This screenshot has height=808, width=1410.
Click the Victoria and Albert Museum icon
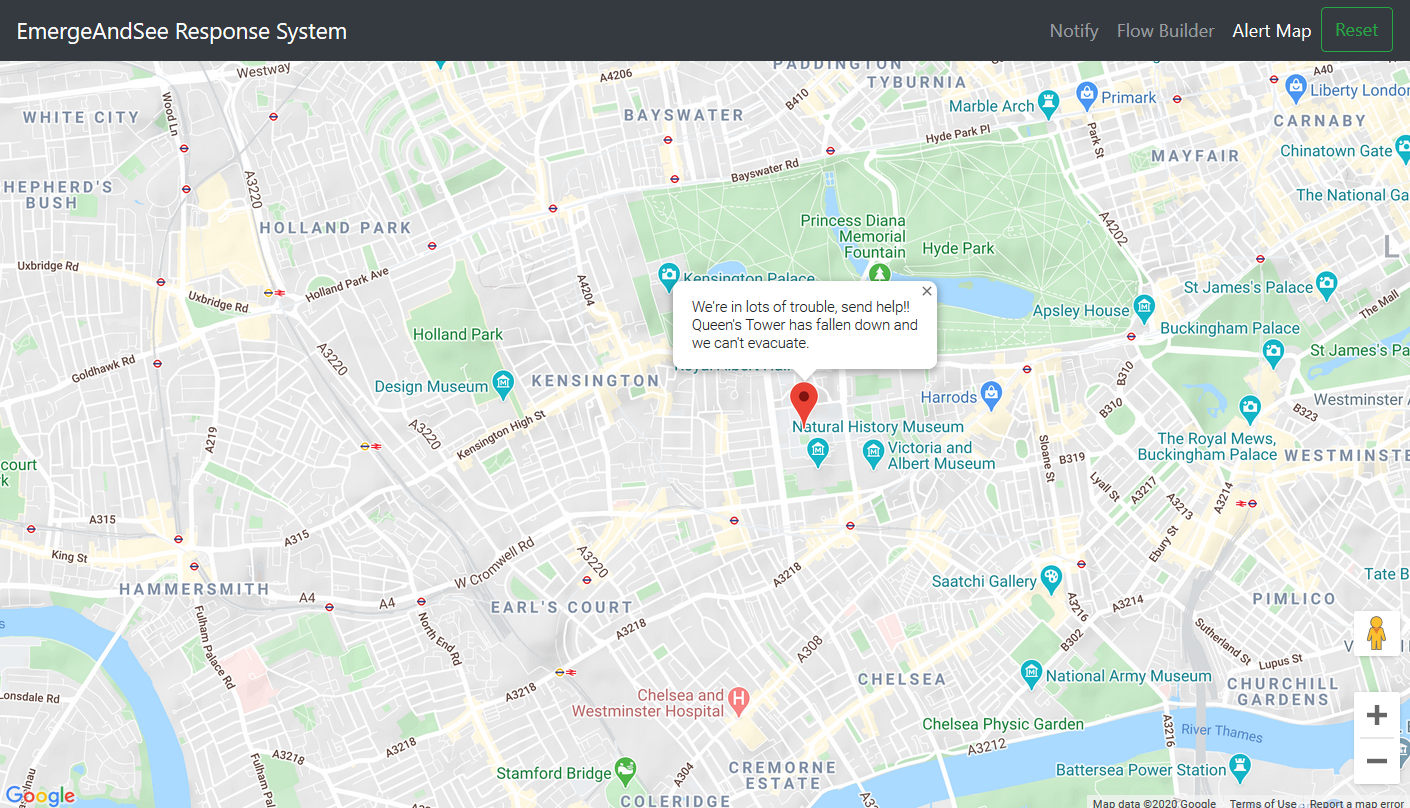tap(873, 453)
